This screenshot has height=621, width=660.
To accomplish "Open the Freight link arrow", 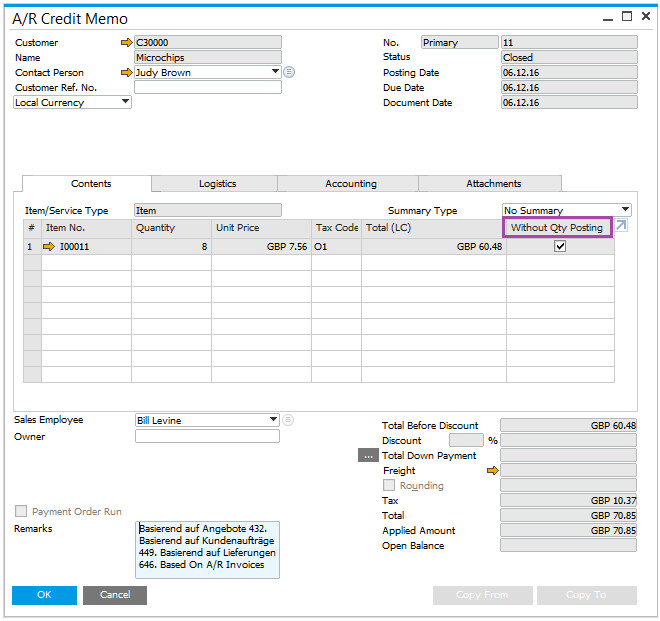I will click(x=492, y=470).
